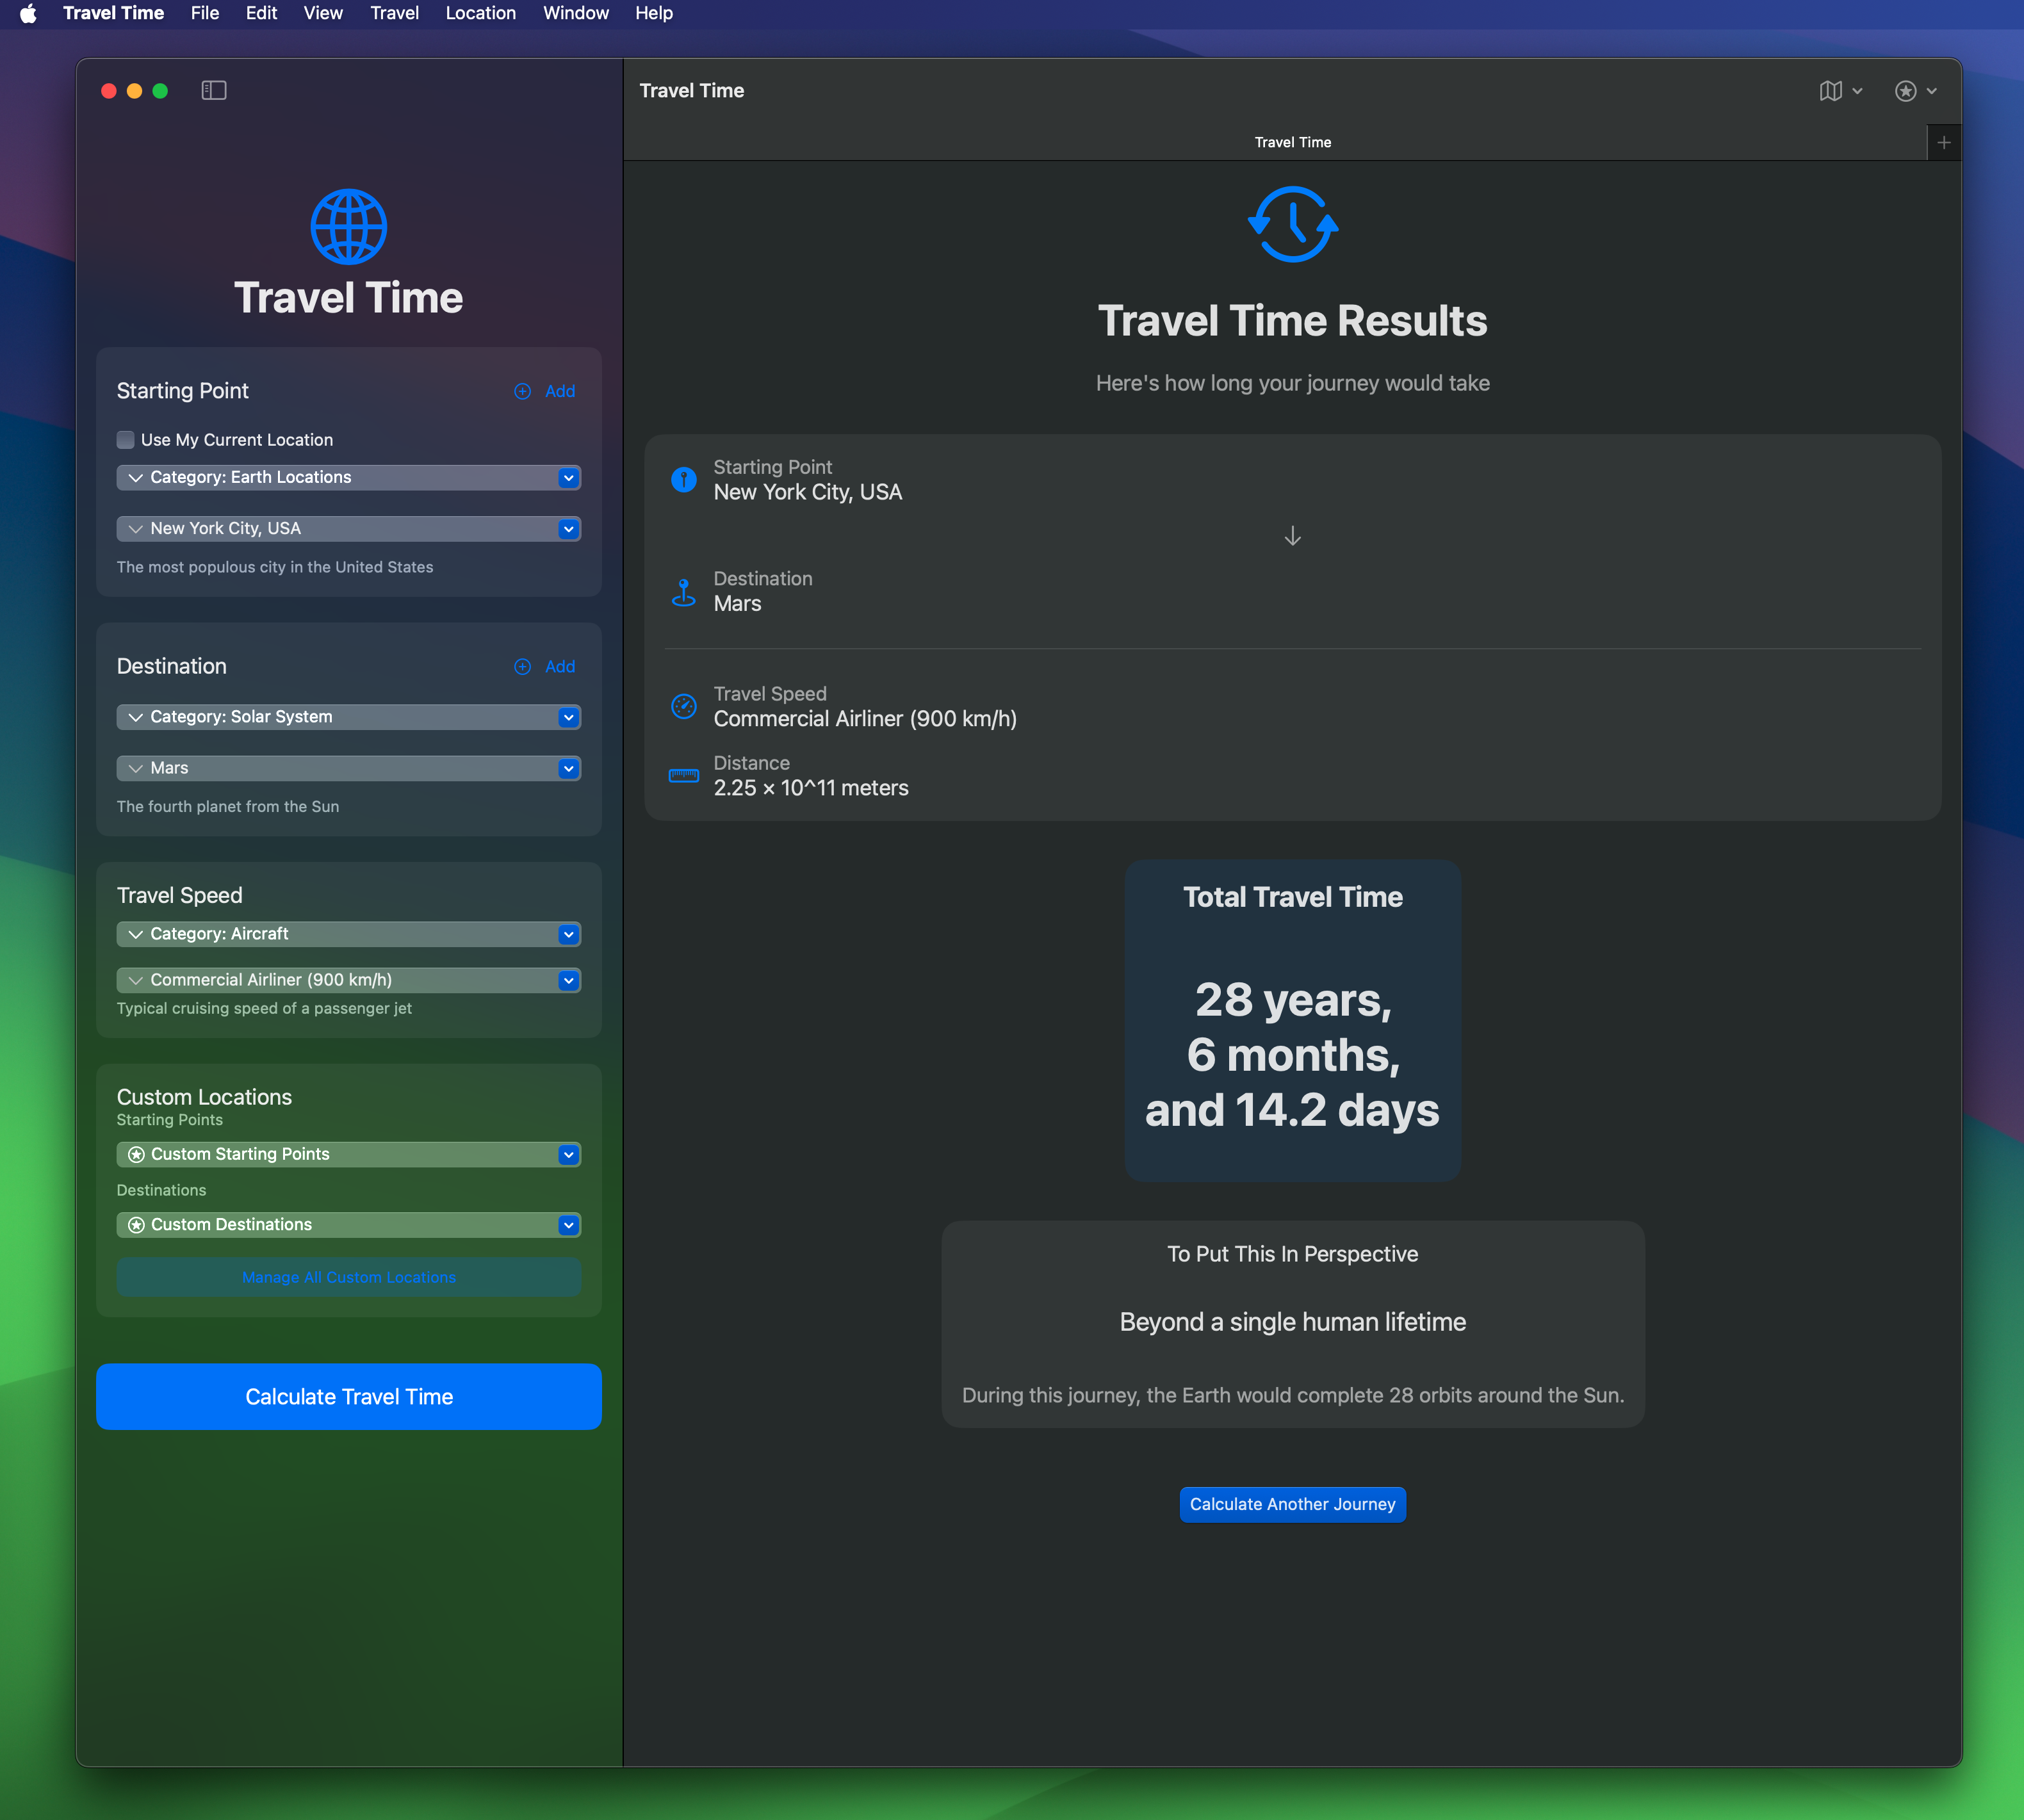Click Manage All Custom Locations link

348,1277
